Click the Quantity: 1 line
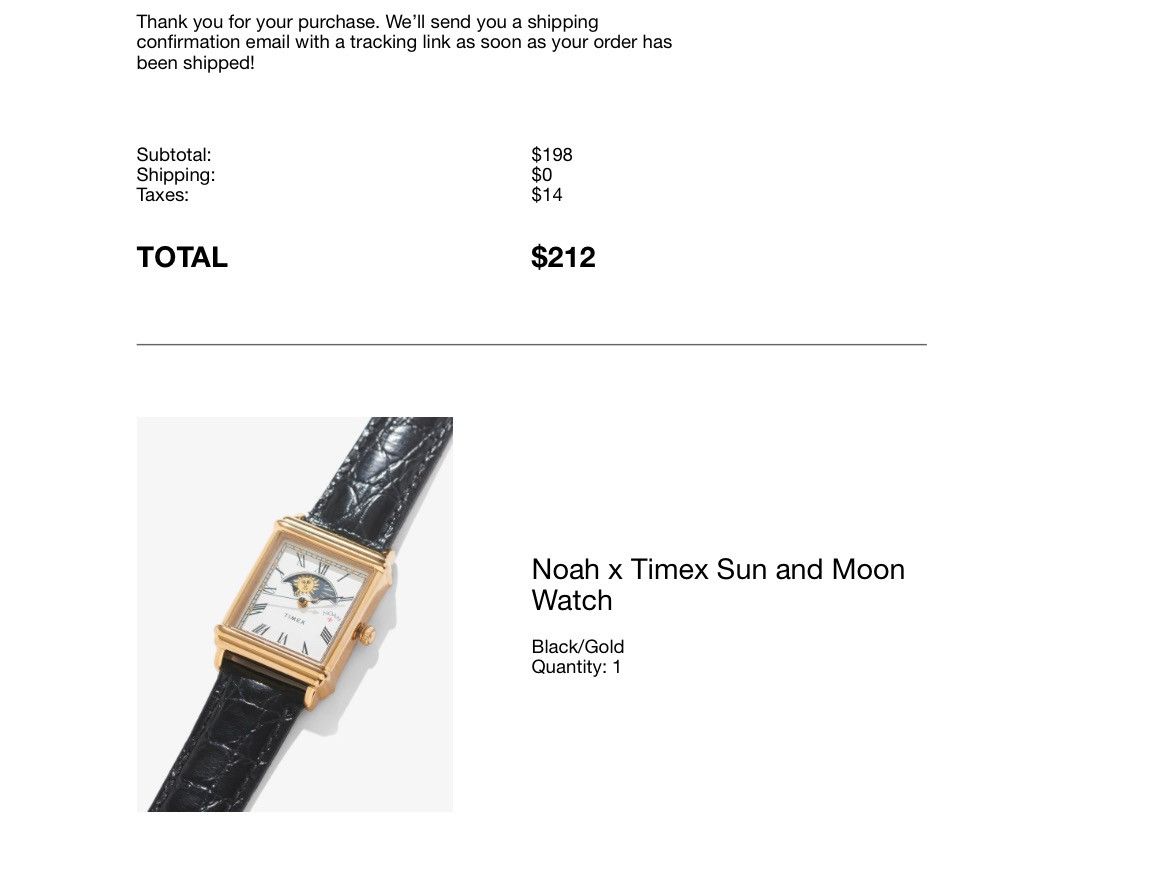Screen dimensions: 1170x870 [576, 667]
